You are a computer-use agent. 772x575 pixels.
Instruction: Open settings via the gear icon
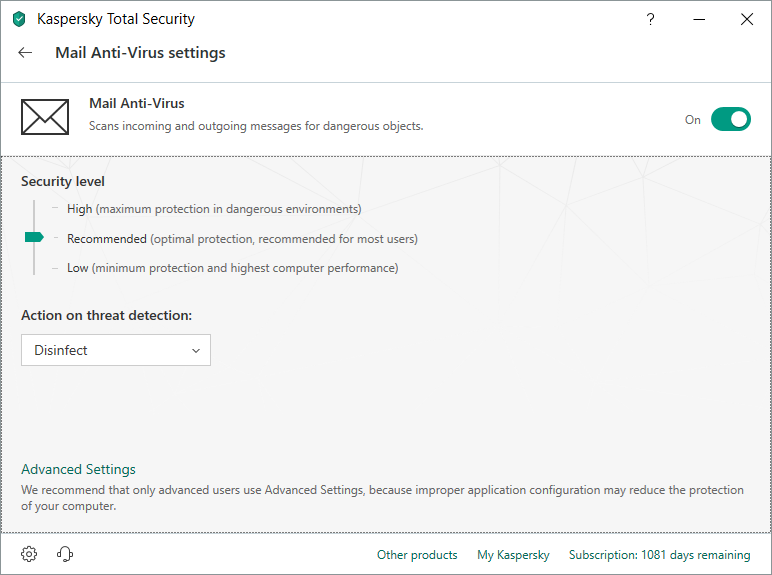[29, 554]
